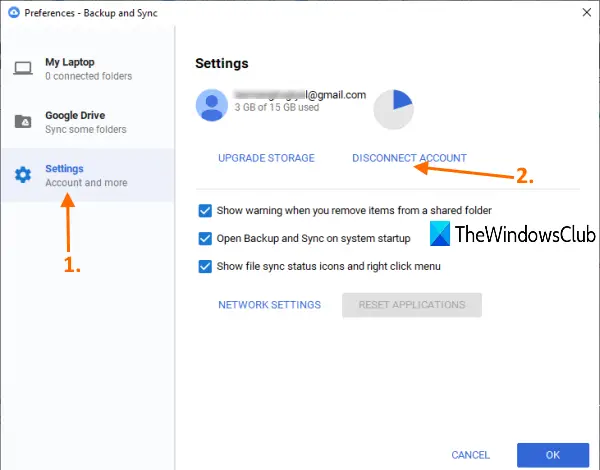The image size is (600, 470).
Task: Click the Google Drive folder icon
Action: tap(23, 122)
